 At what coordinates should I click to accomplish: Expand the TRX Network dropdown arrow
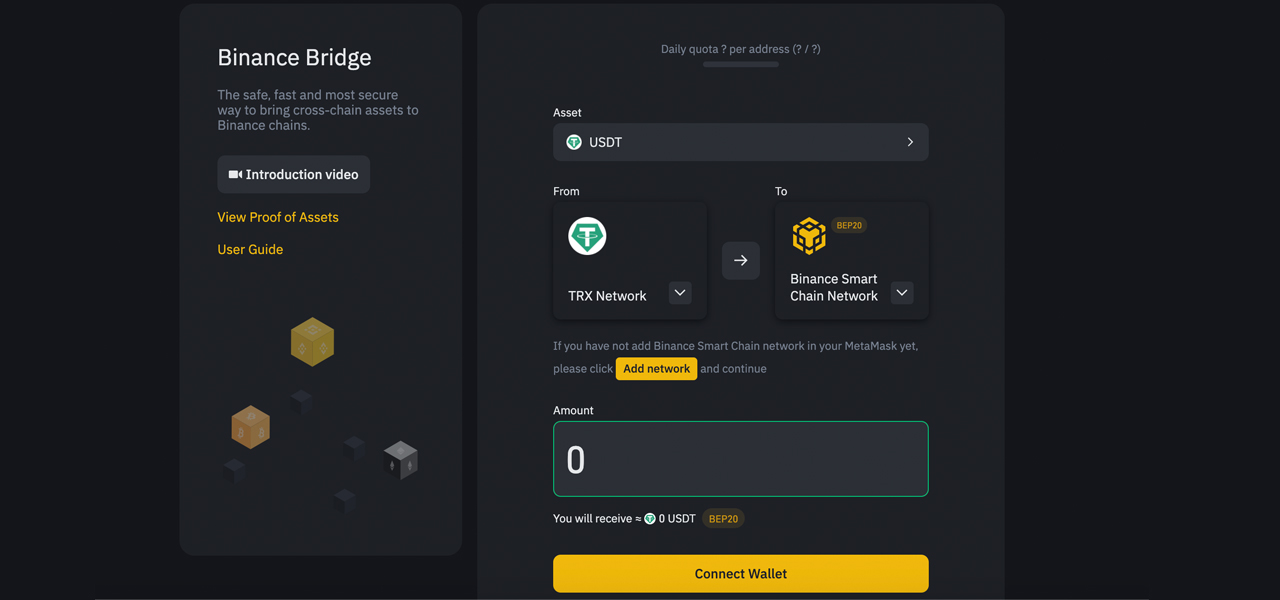click(680, 293)
